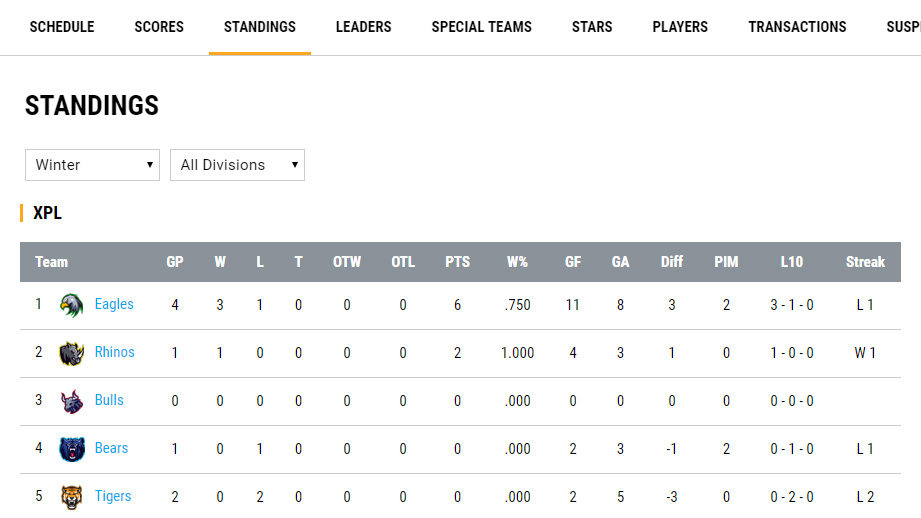This screenshot has width=921, height=518.
Task: Open the Stars tab
Action: point(592,27)
